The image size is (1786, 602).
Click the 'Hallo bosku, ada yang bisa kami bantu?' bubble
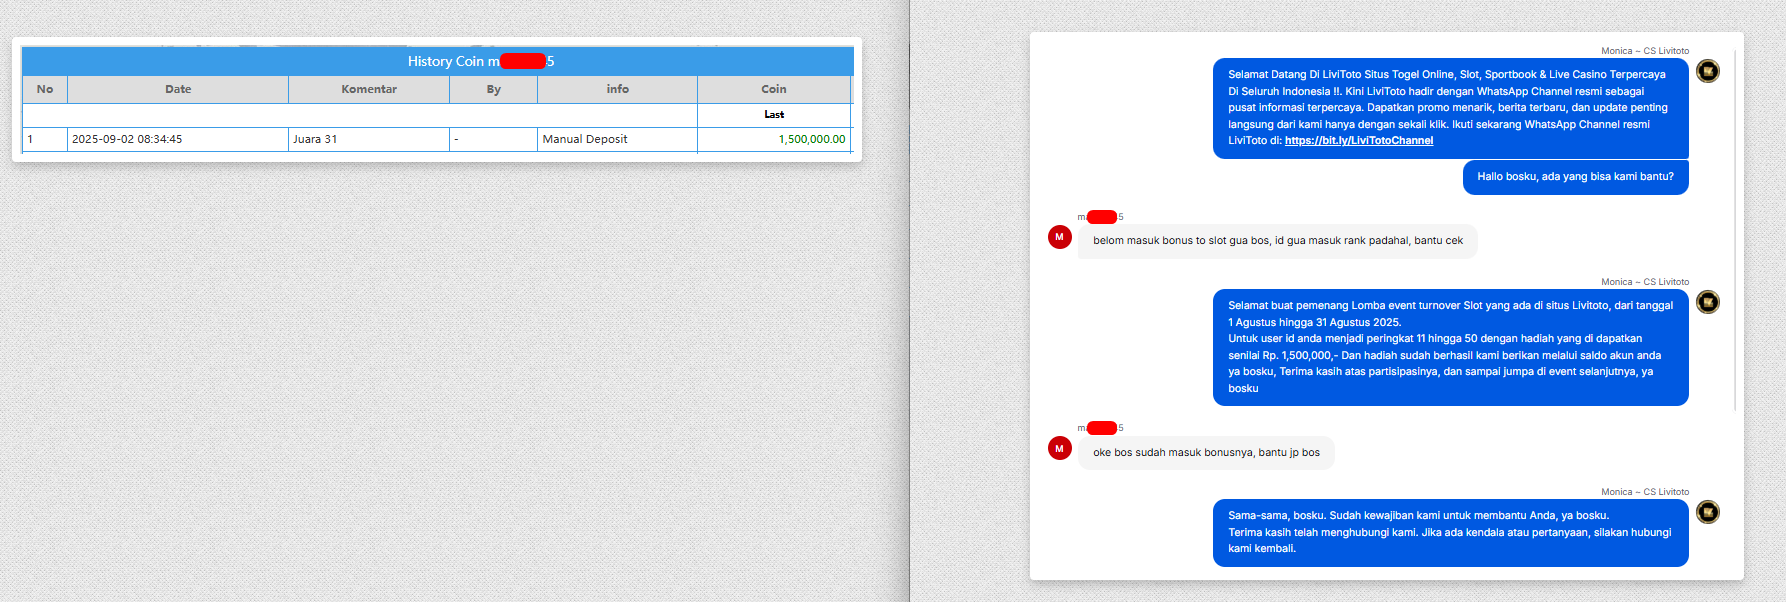(x=1576, y=177)
